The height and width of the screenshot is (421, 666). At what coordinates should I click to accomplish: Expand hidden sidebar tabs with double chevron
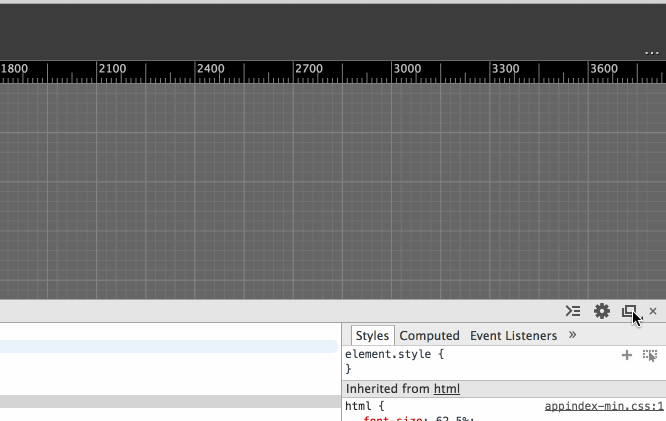(x=573, y=335)
